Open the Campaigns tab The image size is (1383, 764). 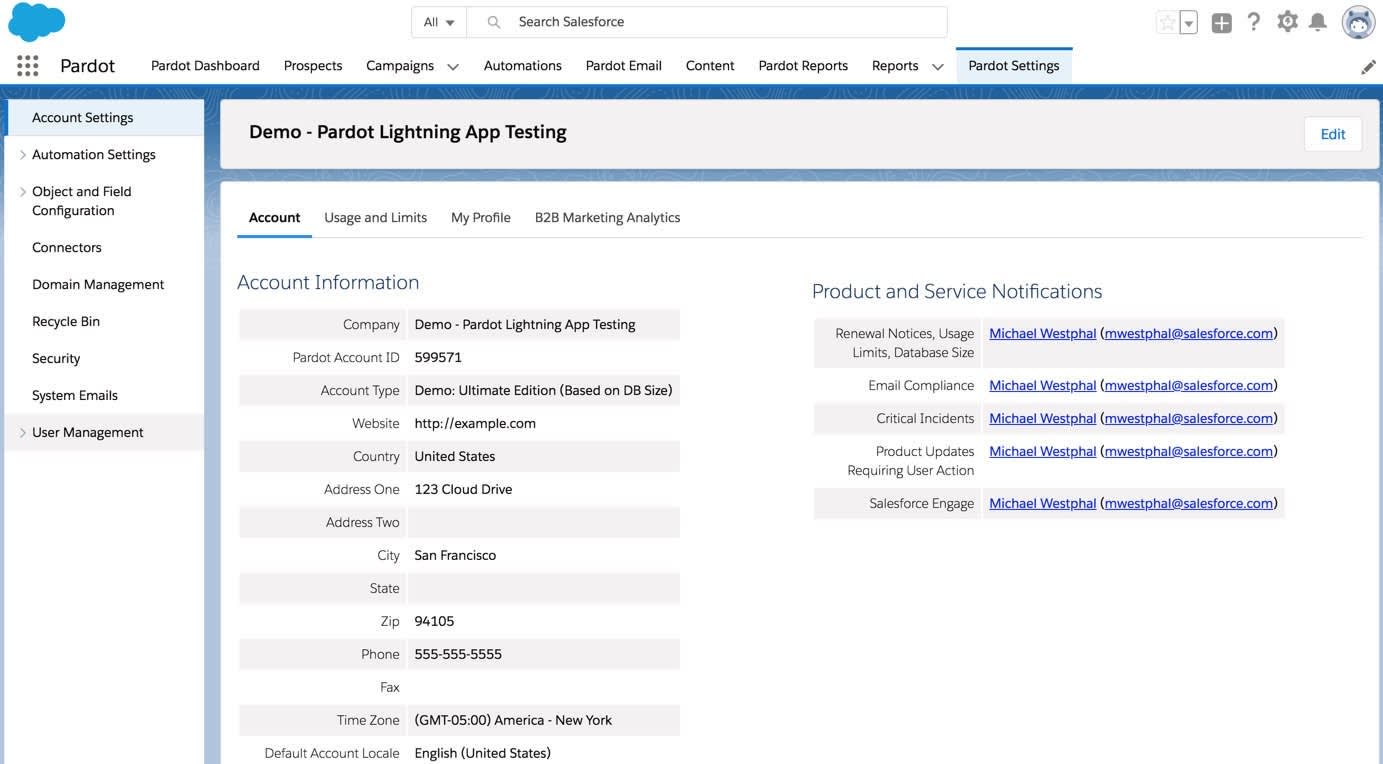pyautogui.click(x=400, y=66)
